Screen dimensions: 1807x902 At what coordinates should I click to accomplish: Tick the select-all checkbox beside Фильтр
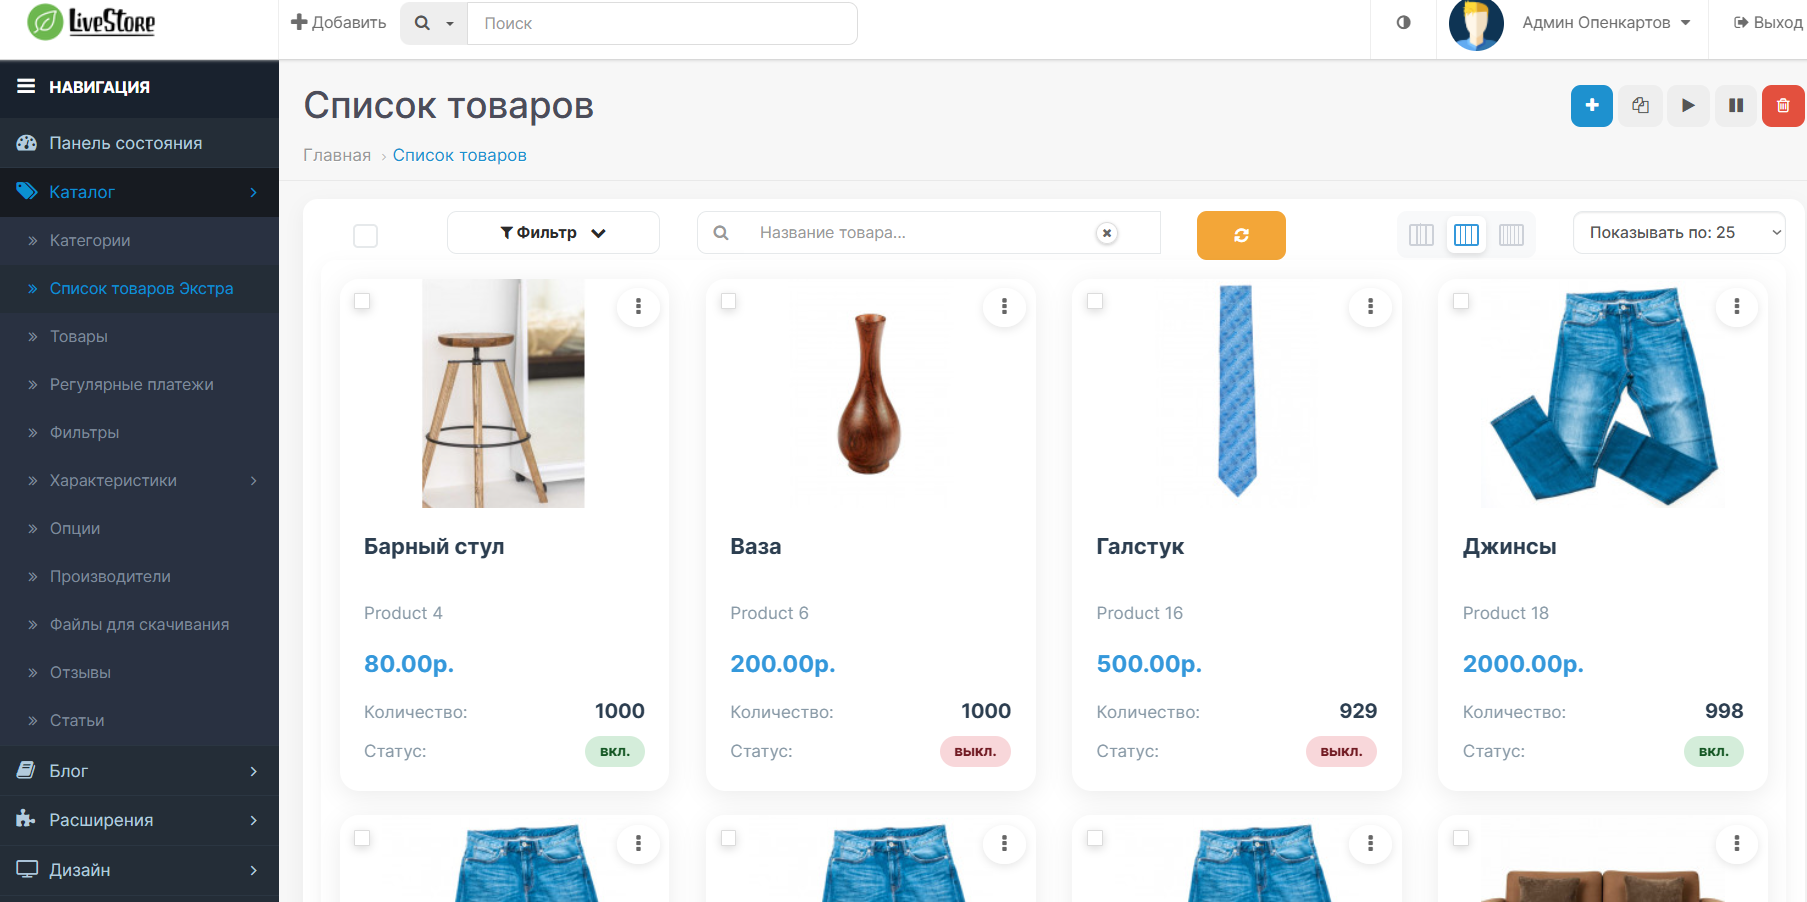coord(365,236)
